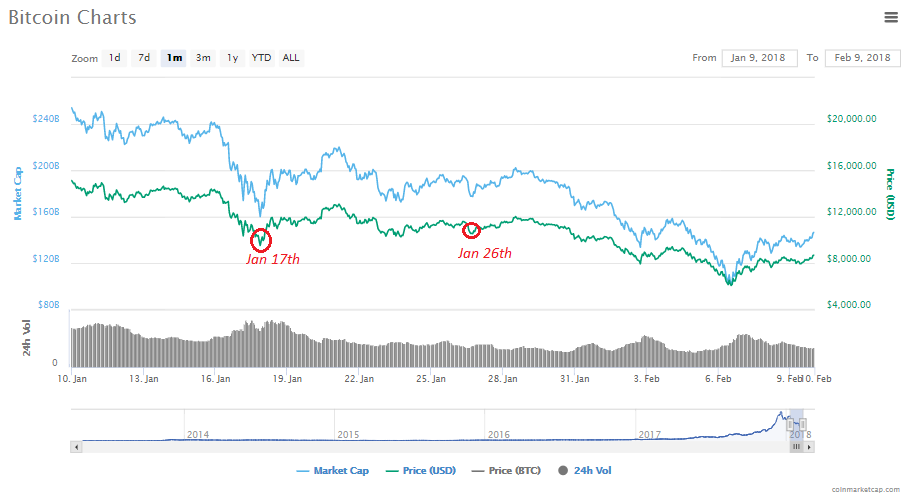Edit the From date field Jan 9, 2018
Screen dimensions: 912x496
pos(759,58)
